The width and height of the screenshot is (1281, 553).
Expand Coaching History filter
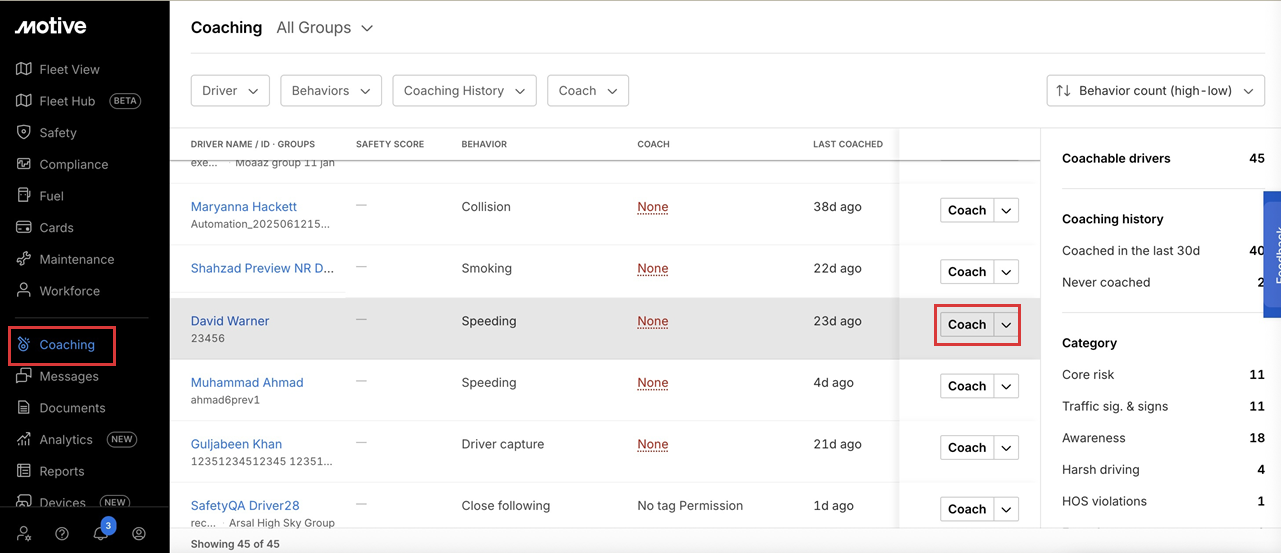464,91
